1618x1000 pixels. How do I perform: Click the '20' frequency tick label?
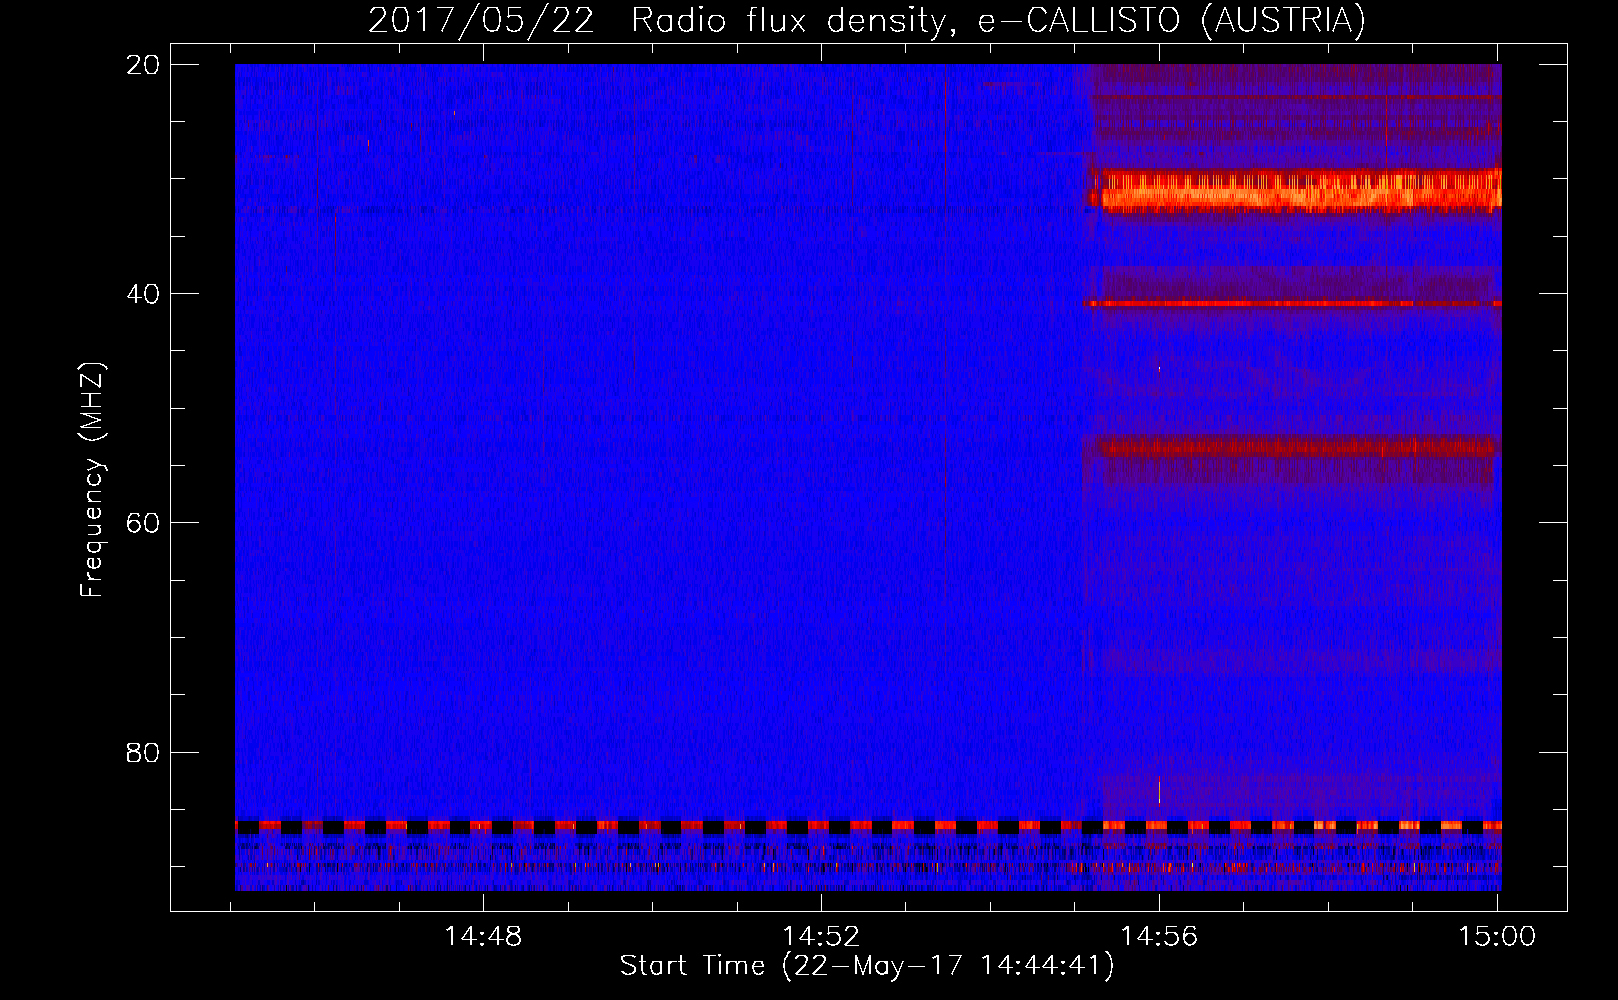click(143, 65)
